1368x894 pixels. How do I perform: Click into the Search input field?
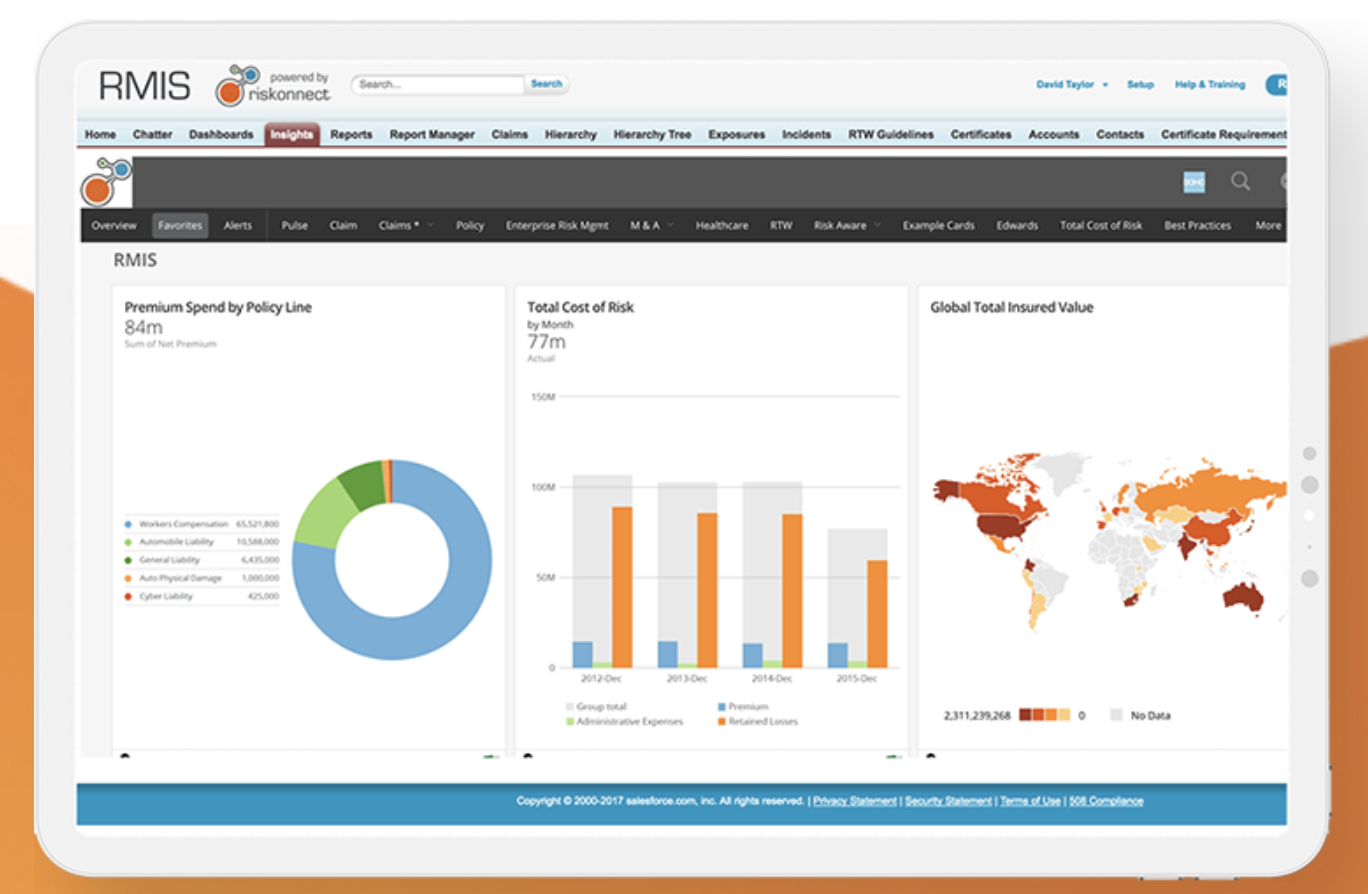coord(438,85)
